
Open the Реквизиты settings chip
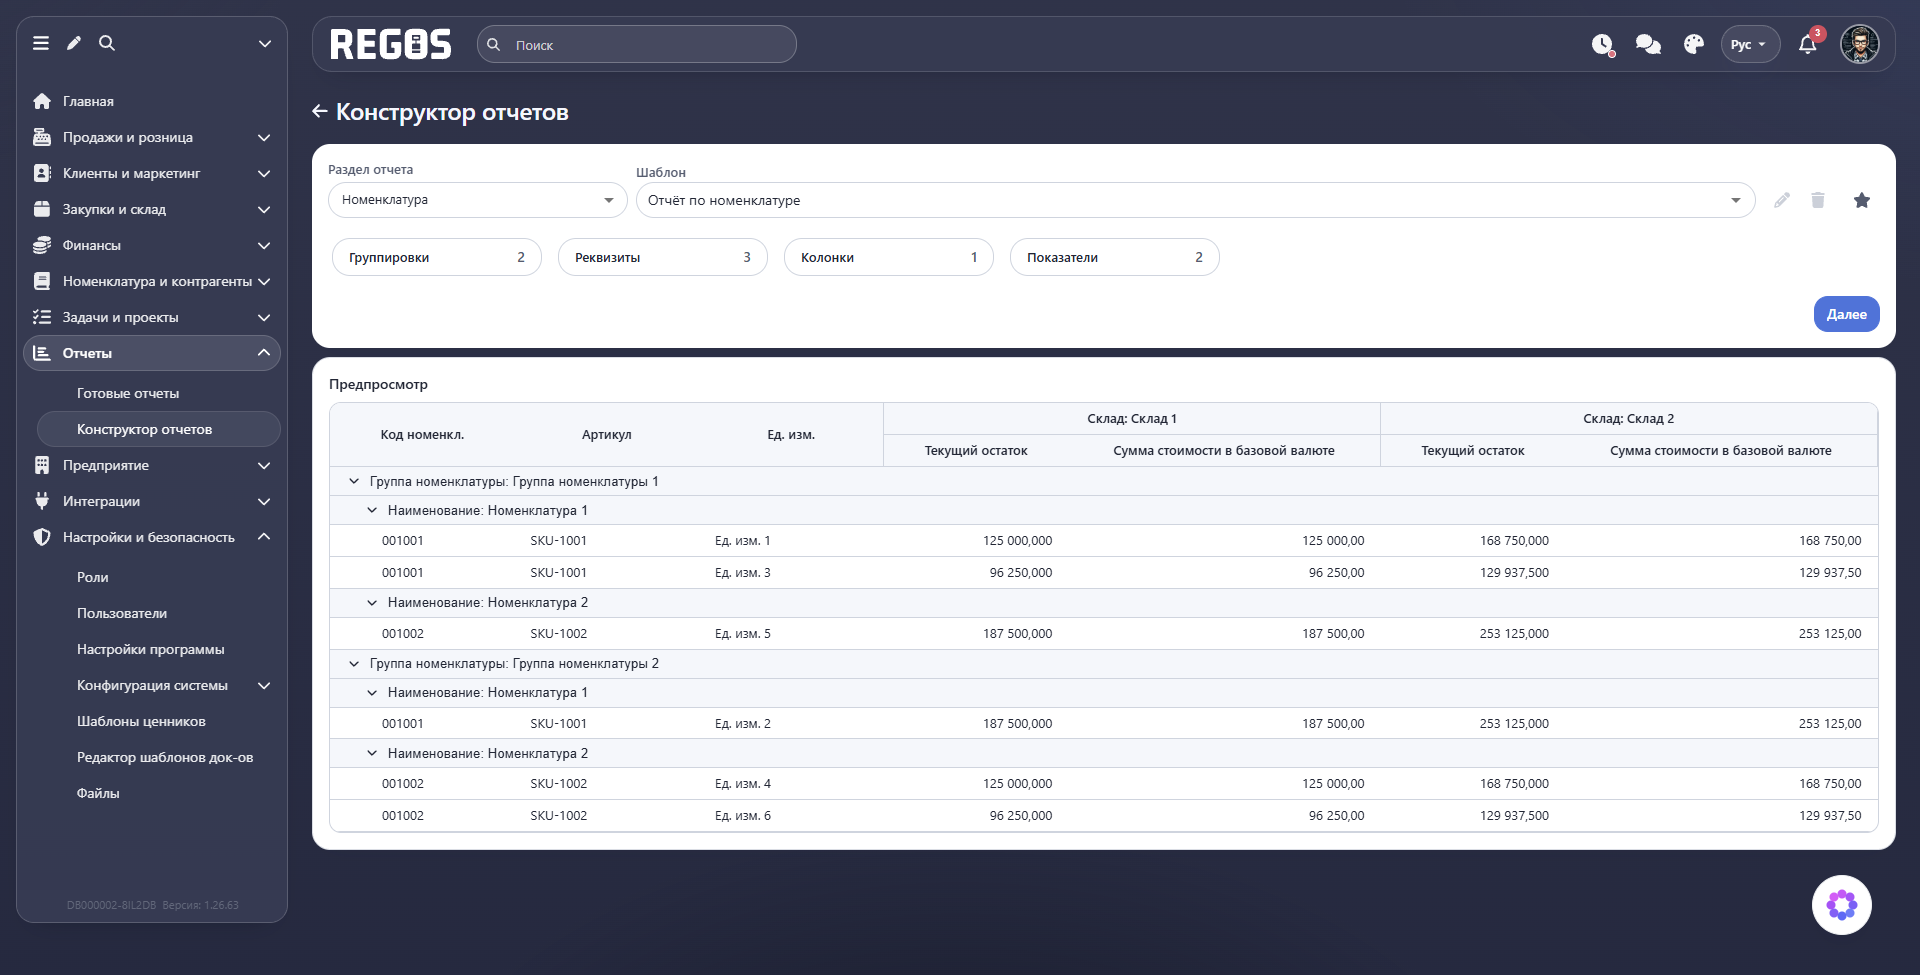(x=663, y=257)
